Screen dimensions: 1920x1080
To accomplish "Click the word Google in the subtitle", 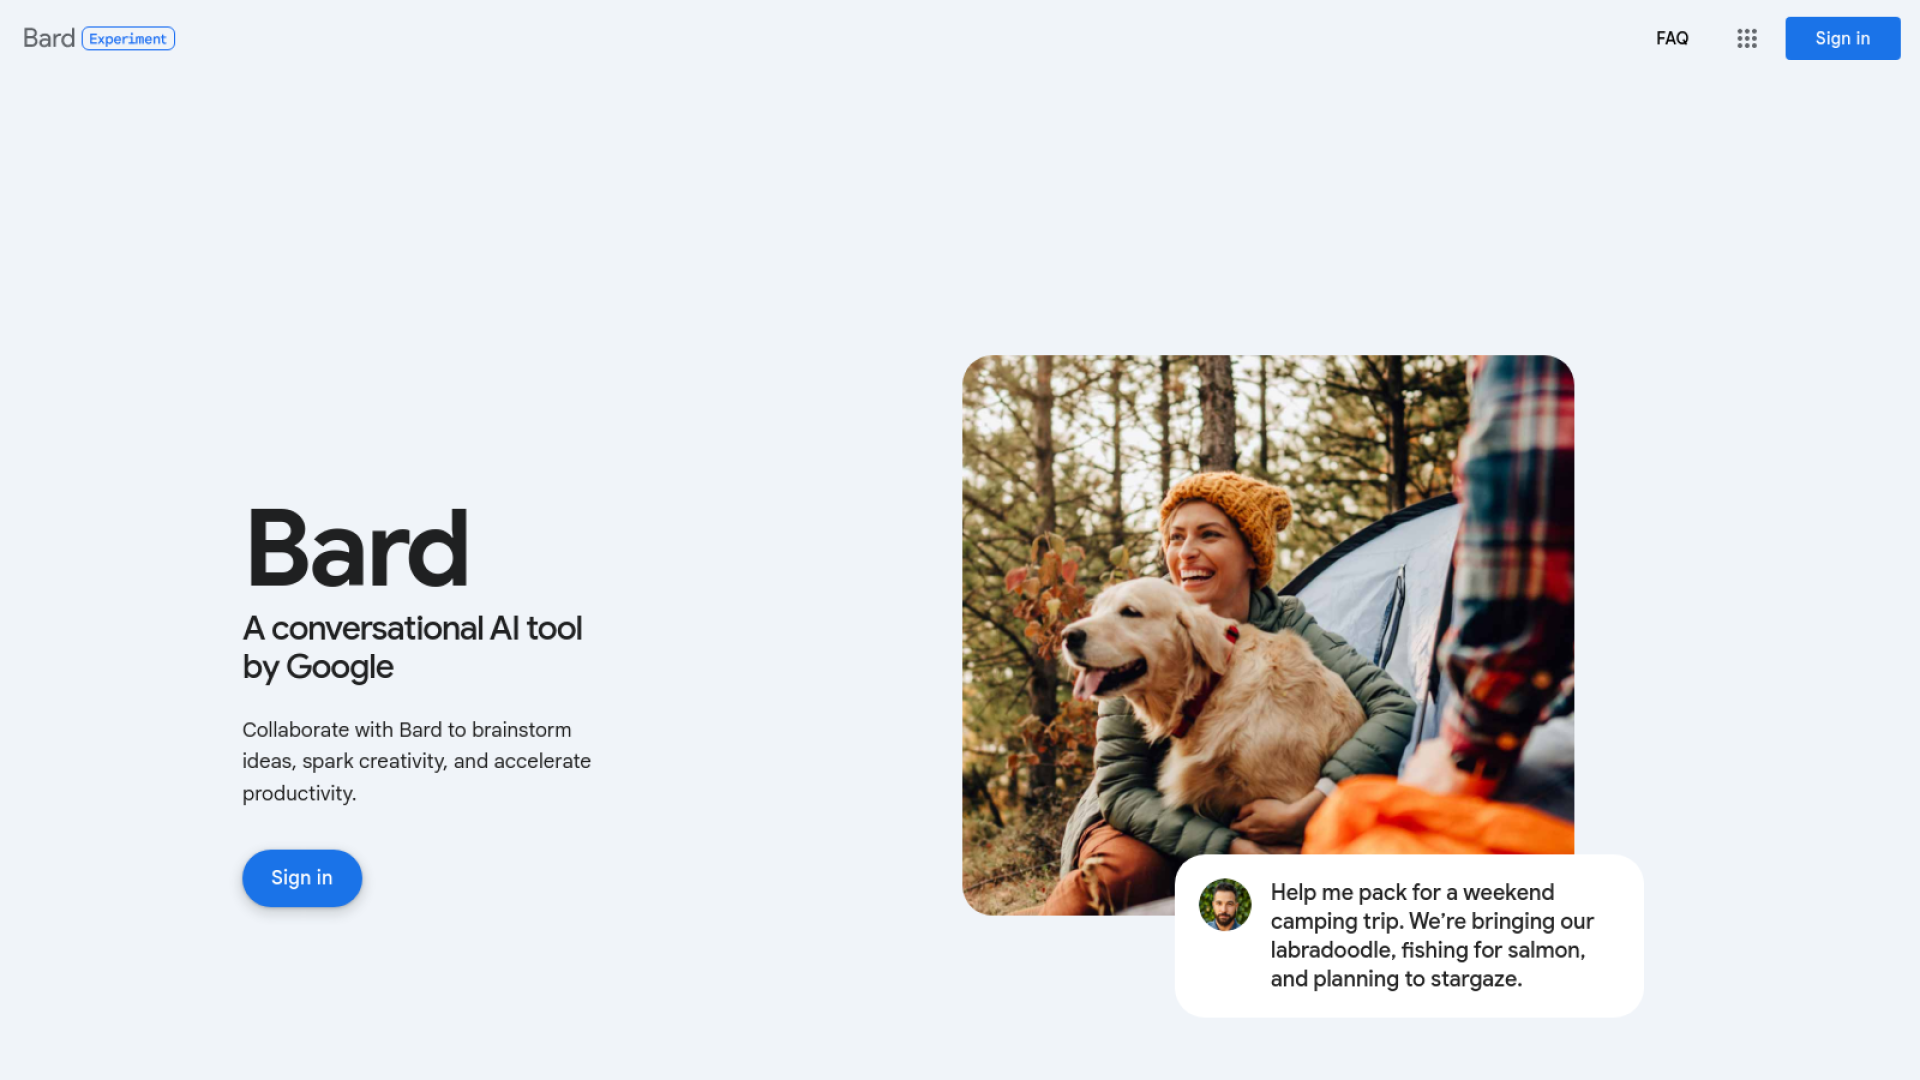I will 340,667.
